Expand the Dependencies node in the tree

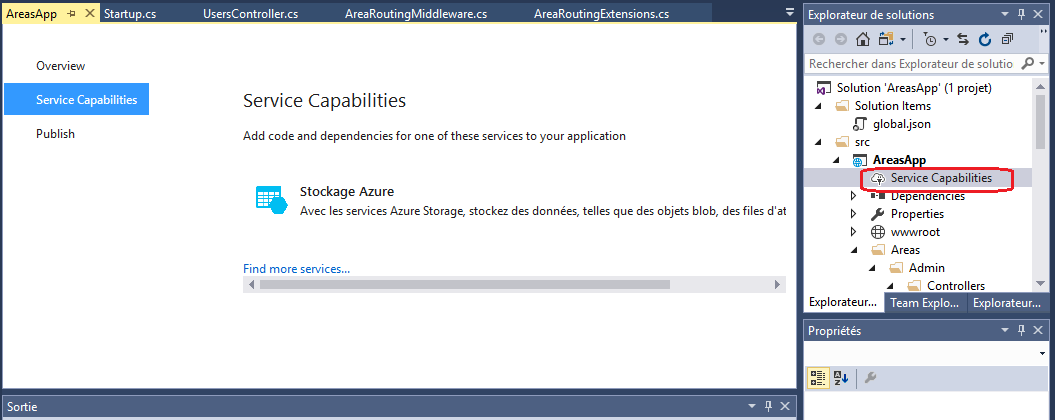click(x=853, y=196)
